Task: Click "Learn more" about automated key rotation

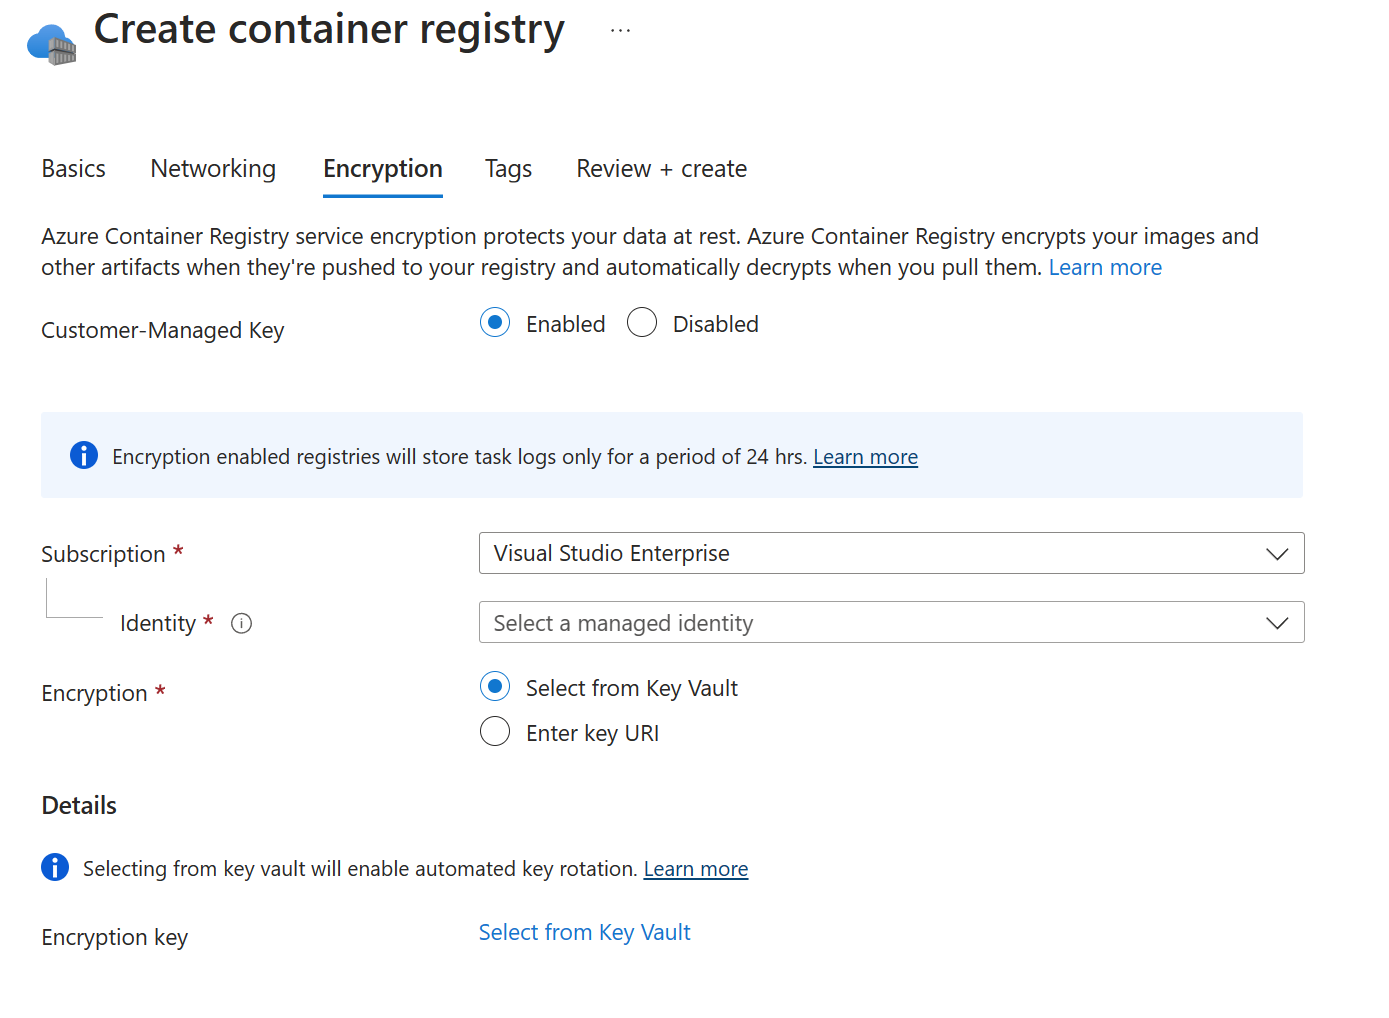Action: coord(695,868)
